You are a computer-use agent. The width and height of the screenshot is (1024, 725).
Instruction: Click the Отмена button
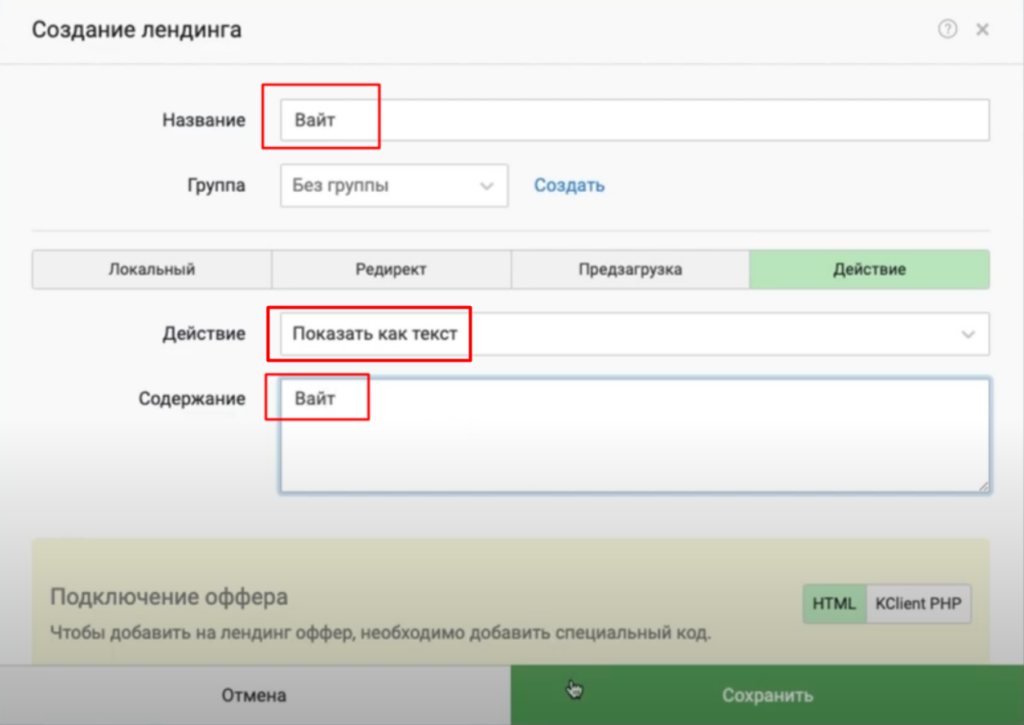(x=256, y=694)
